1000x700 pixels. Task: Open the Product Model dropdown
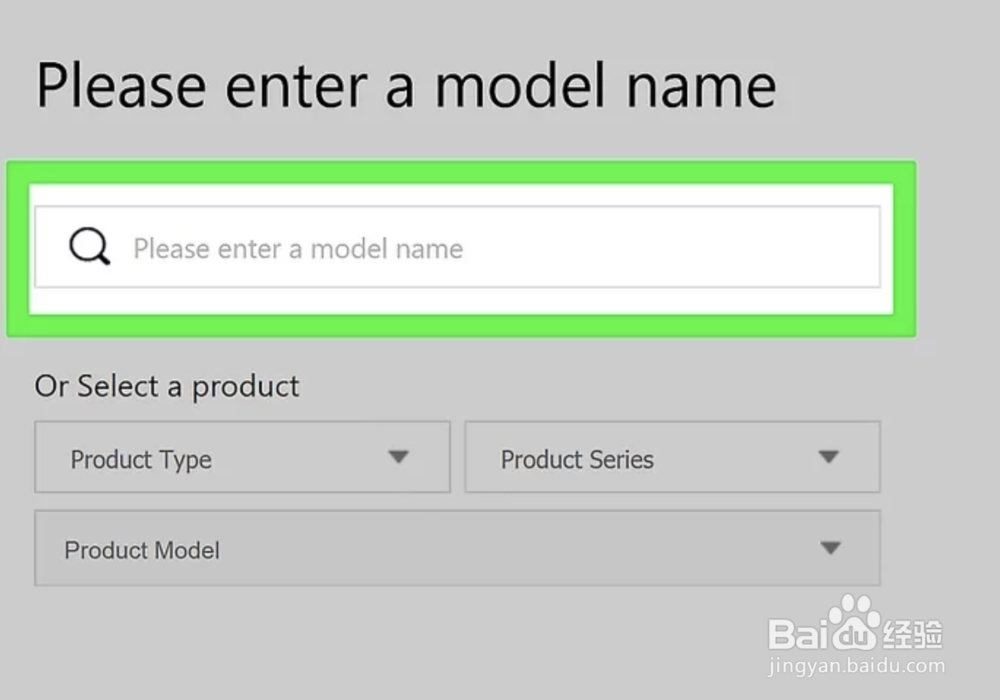click(x=457, y=548)
